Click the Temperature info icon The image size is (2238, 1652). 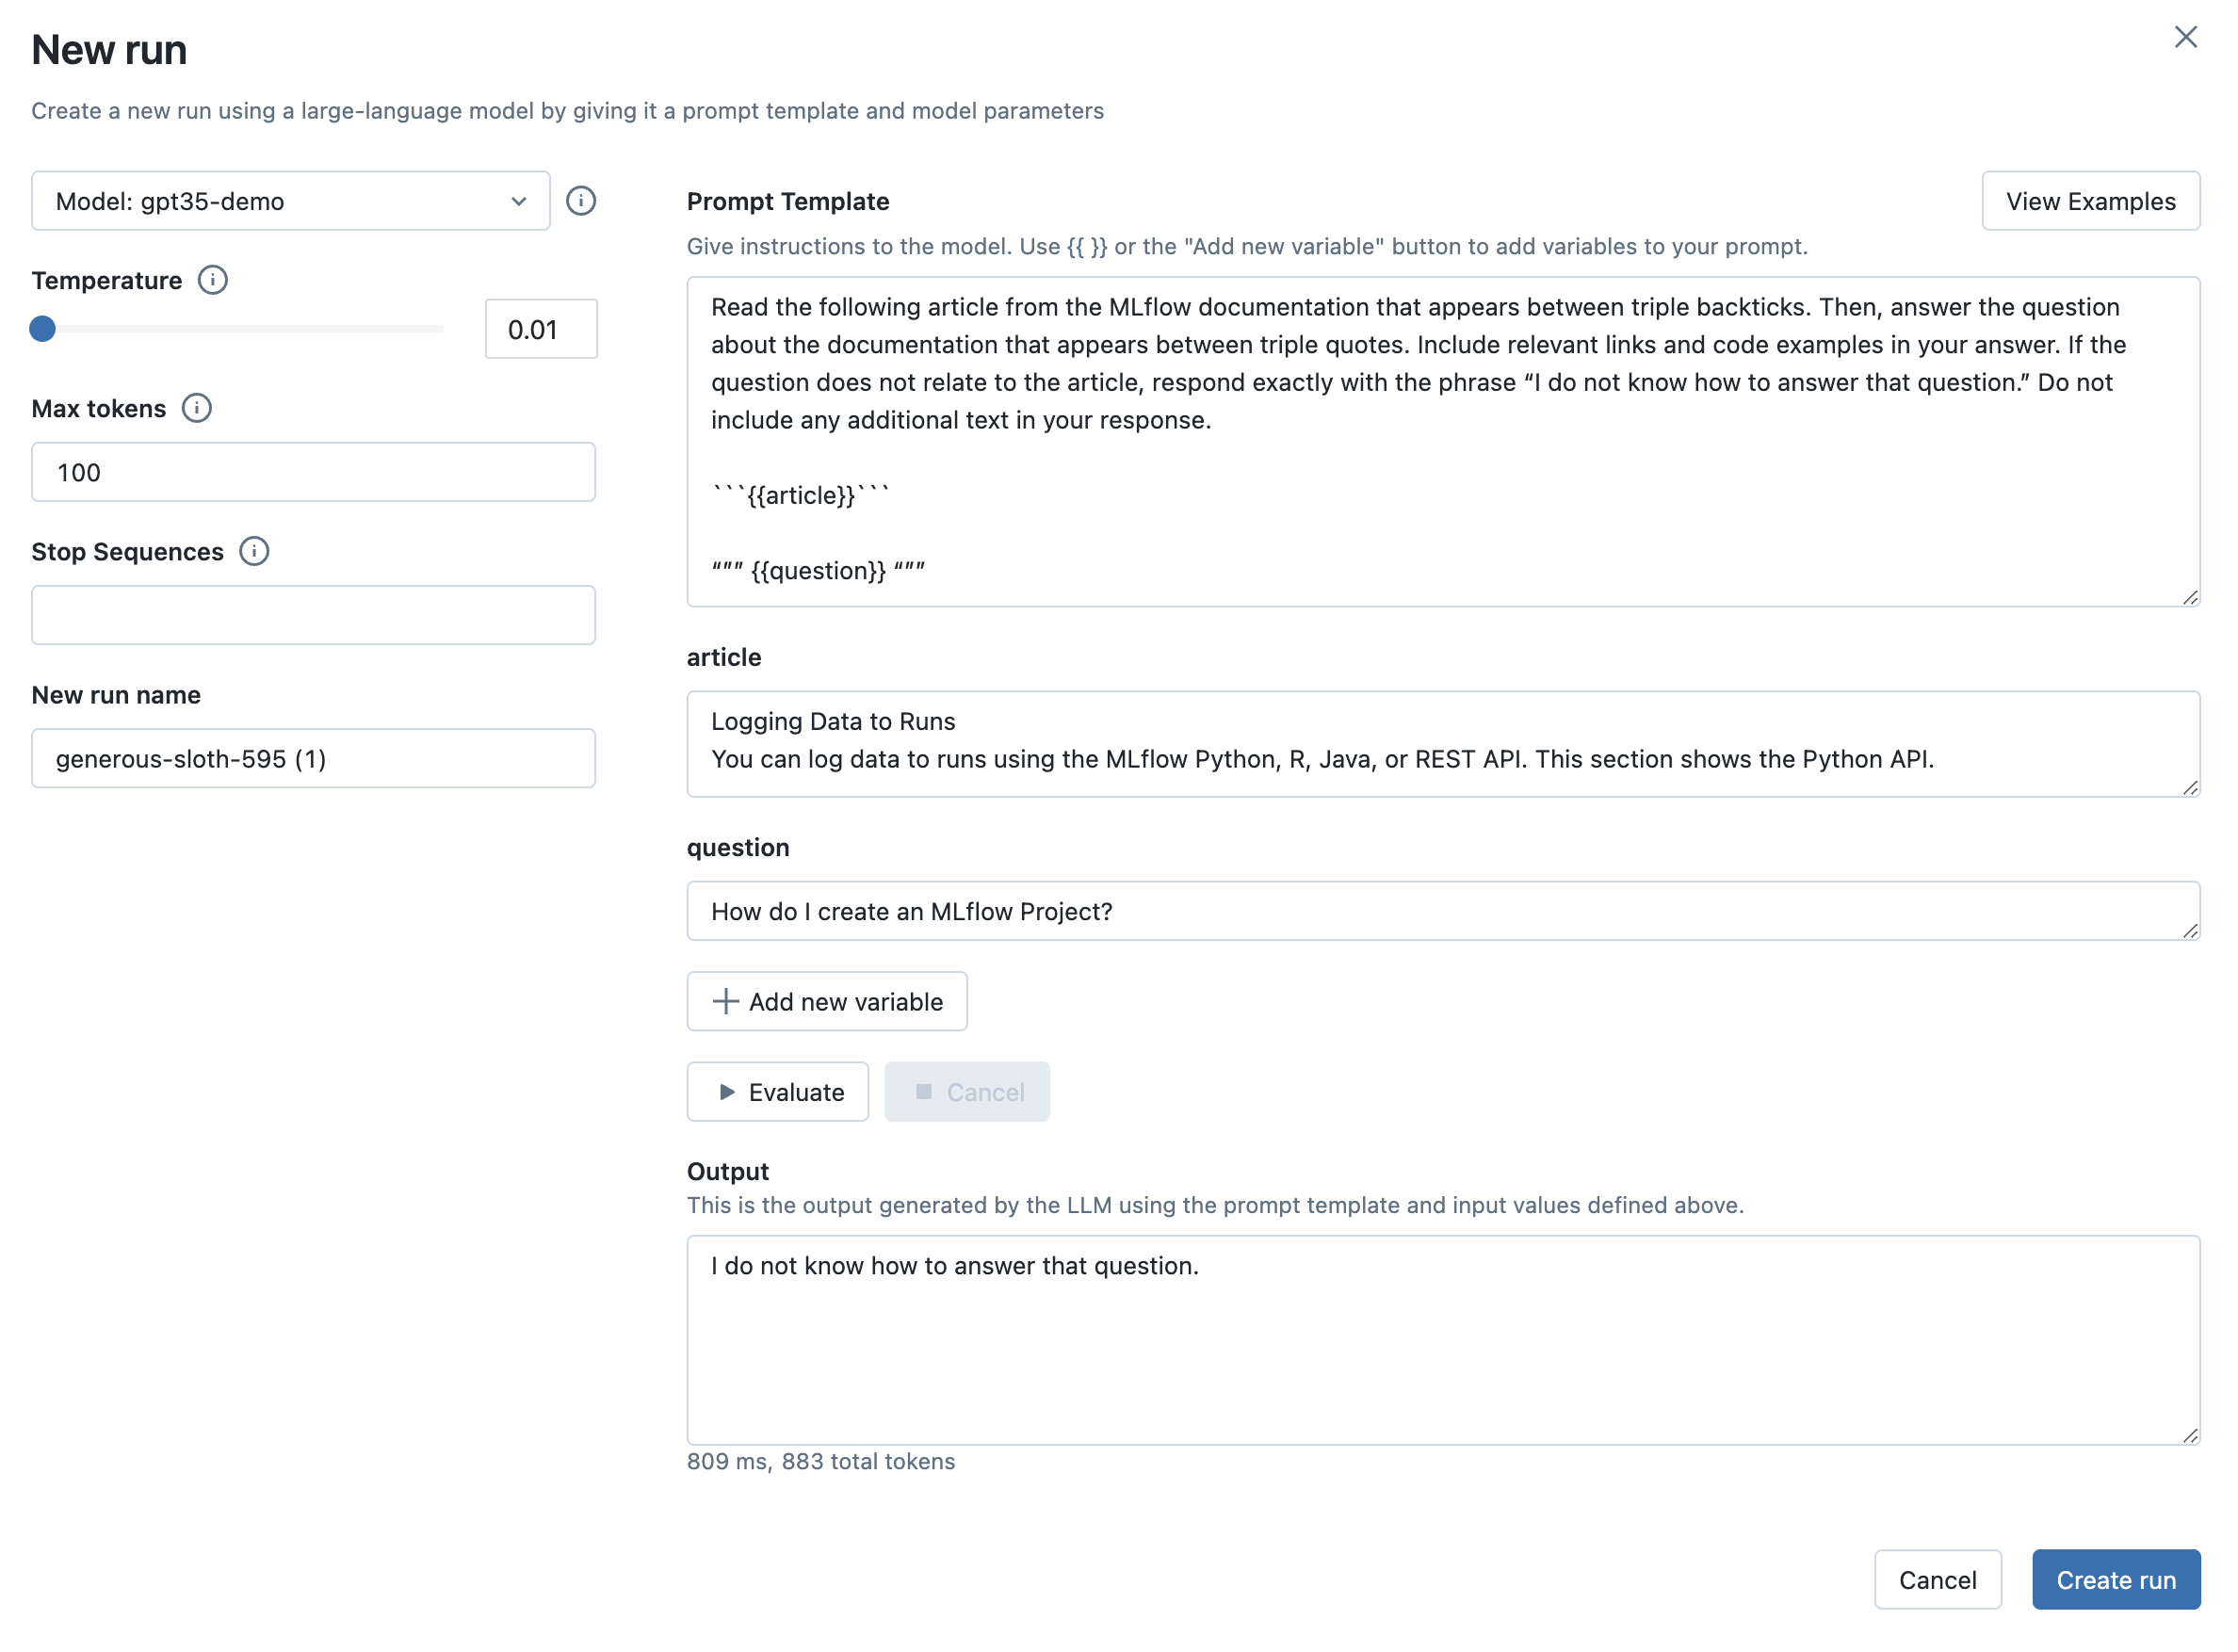point(212,280)
